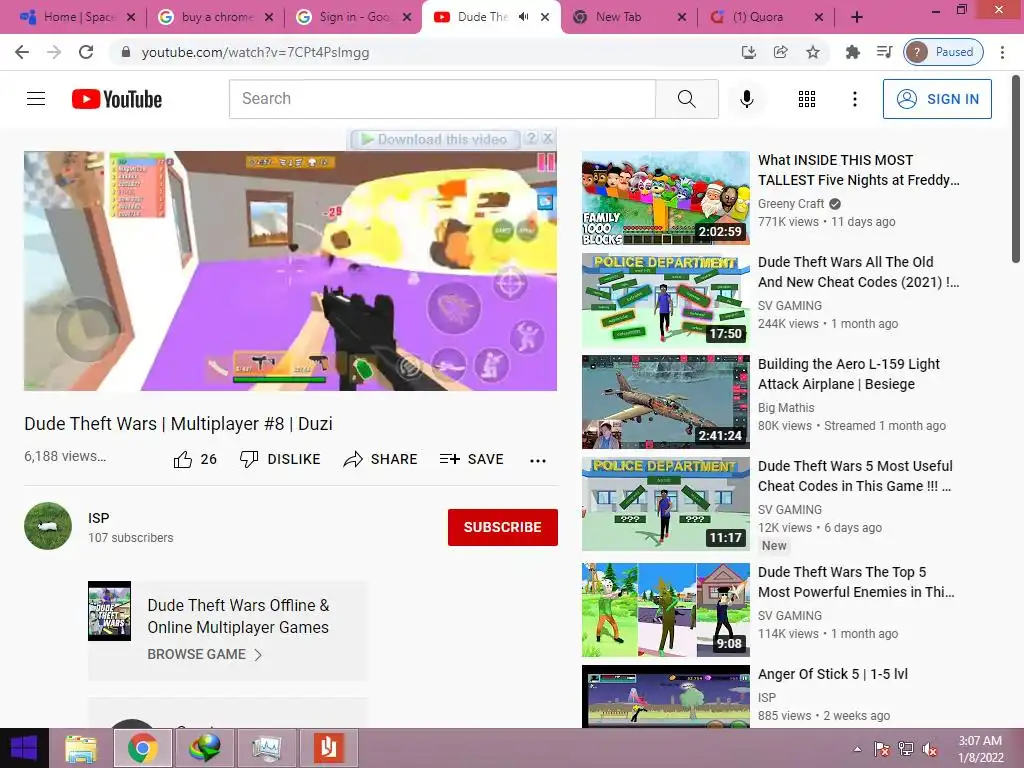Open YouTube settings three-dot menu
1024x768 pixels.
[854, 99]
